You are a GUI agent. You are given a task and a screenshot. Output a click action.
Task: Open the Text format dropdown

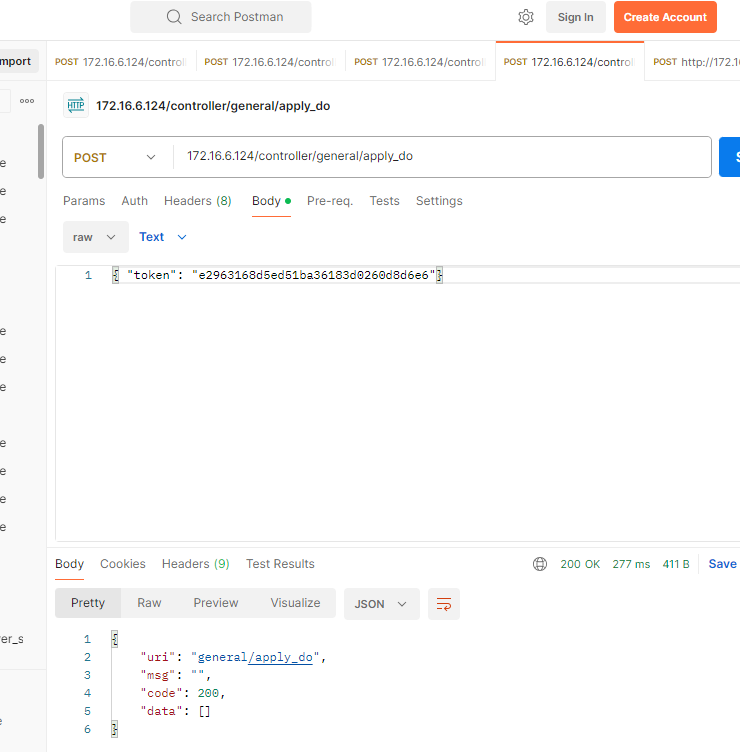point(163,237)
